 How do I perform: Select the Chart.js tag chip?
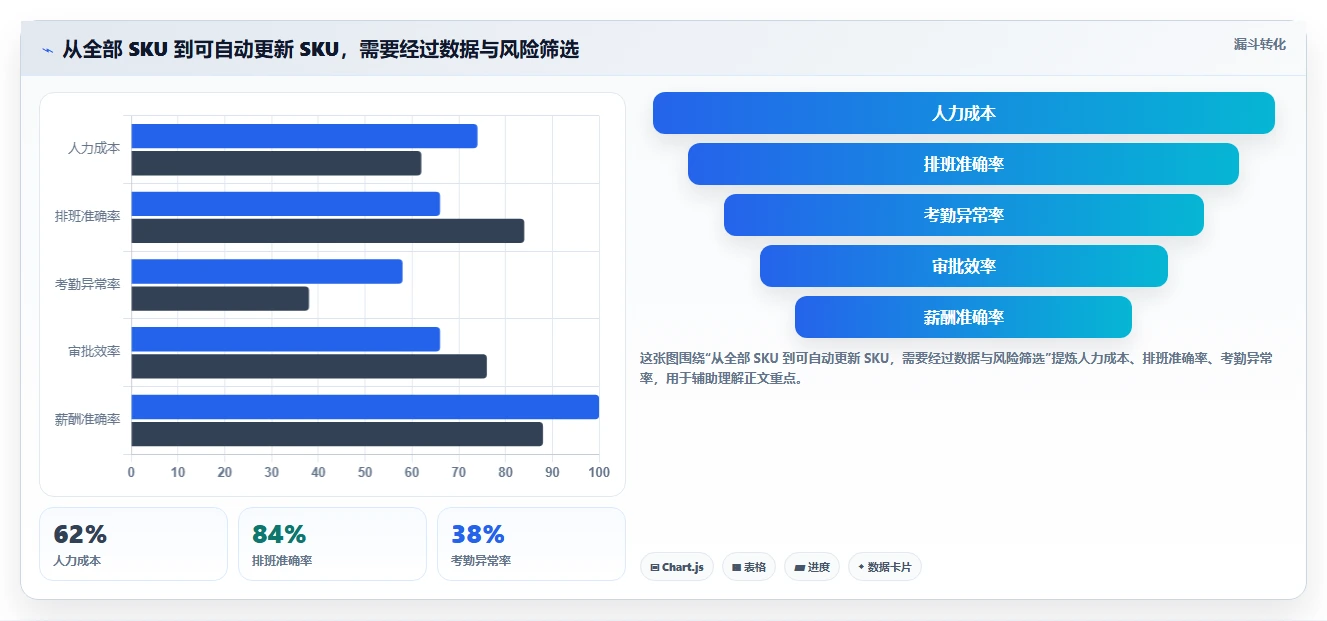click(677, 567)
